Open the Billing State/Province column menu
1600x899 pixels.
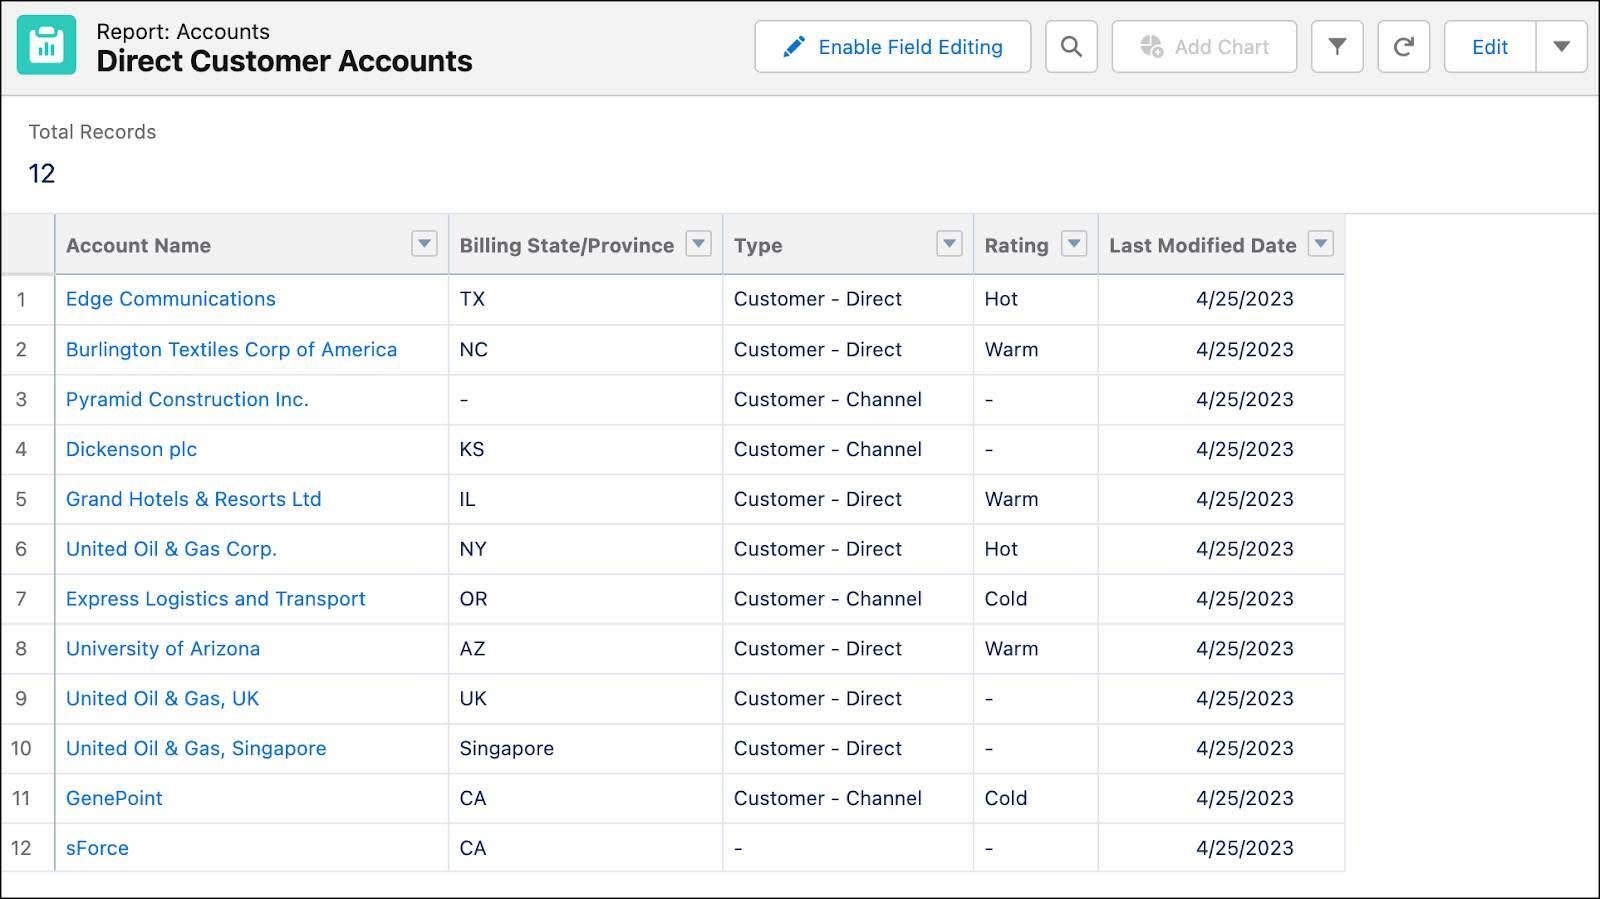[x=699, y=244]
